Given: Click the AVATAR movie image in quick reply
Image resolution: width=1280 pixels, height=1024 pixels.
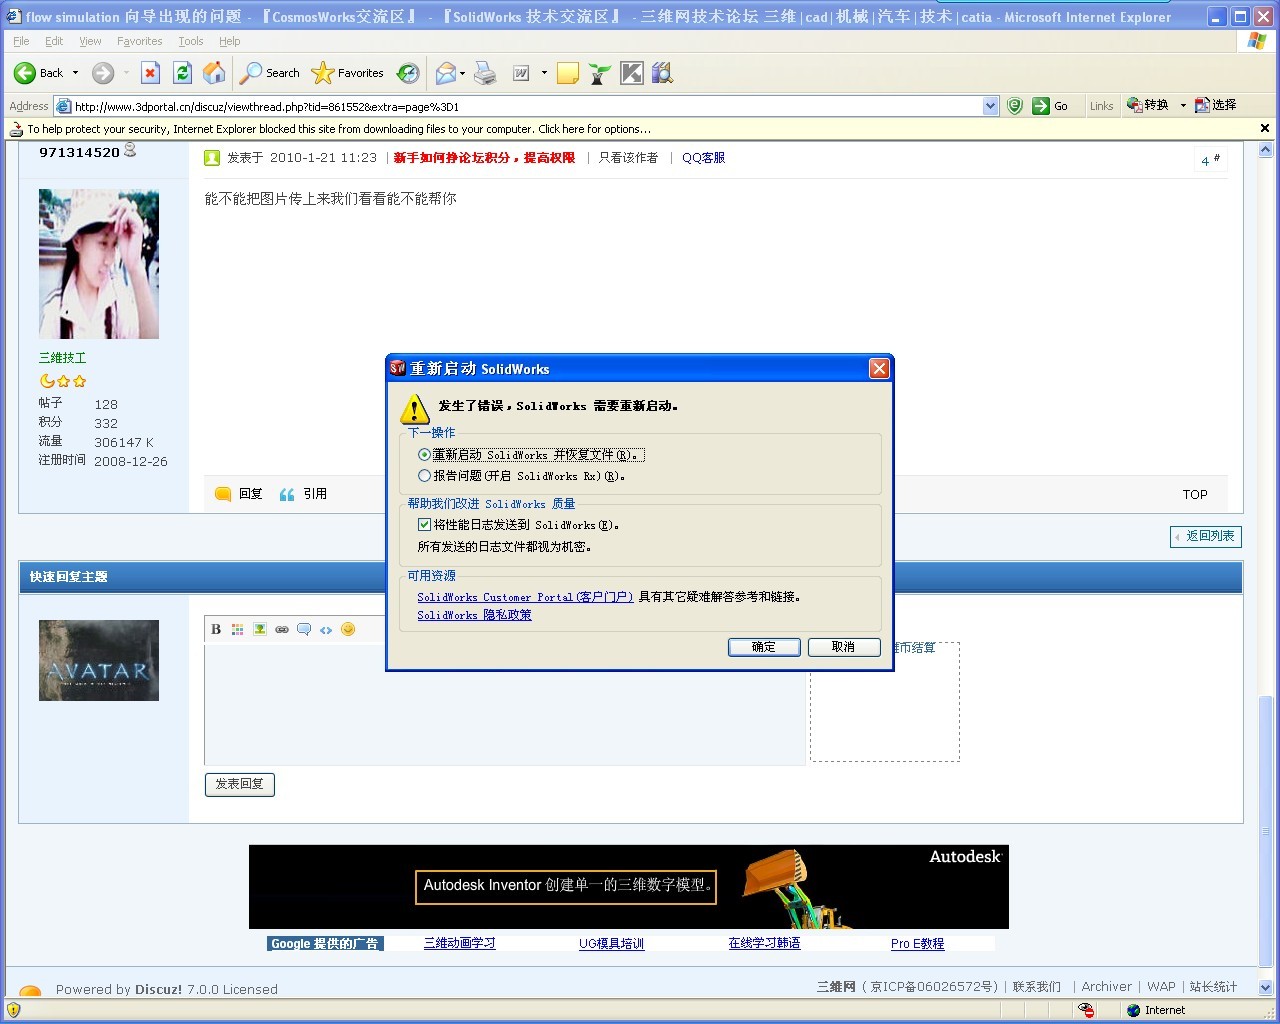Looking at the screenshot, I should pyautogui.click(x=99, y=660).
